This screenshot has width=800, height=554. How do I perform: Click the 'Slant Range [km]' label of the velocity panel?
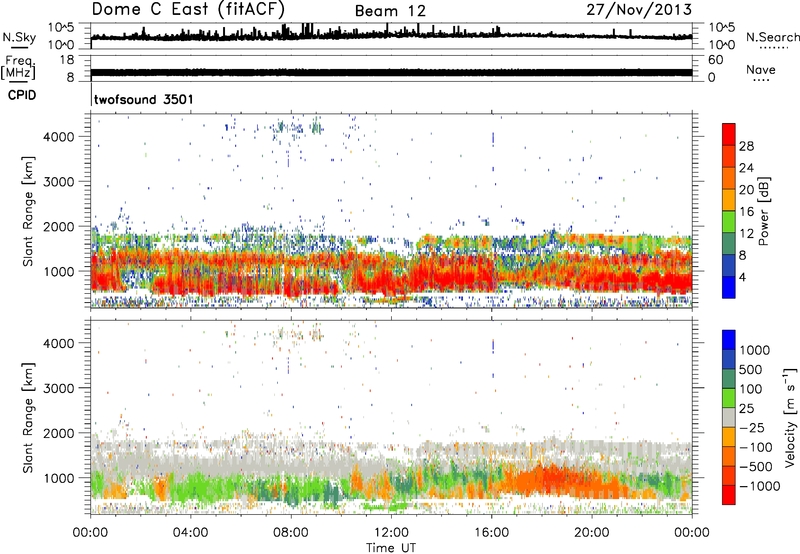tap(28, 417)
